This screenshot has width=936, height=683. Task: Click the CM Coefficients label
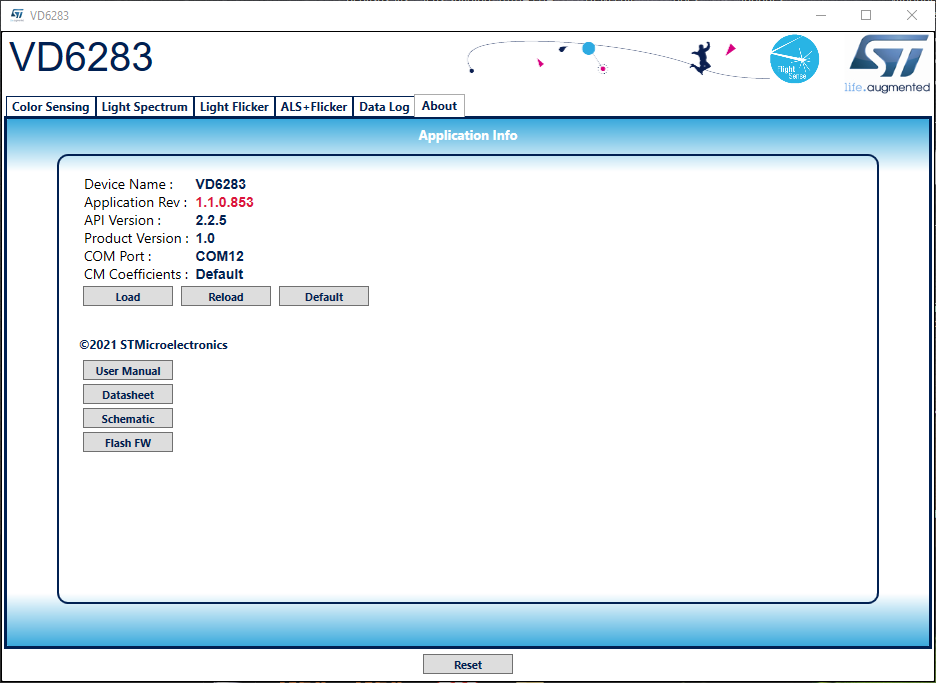(x=136, y=274)
